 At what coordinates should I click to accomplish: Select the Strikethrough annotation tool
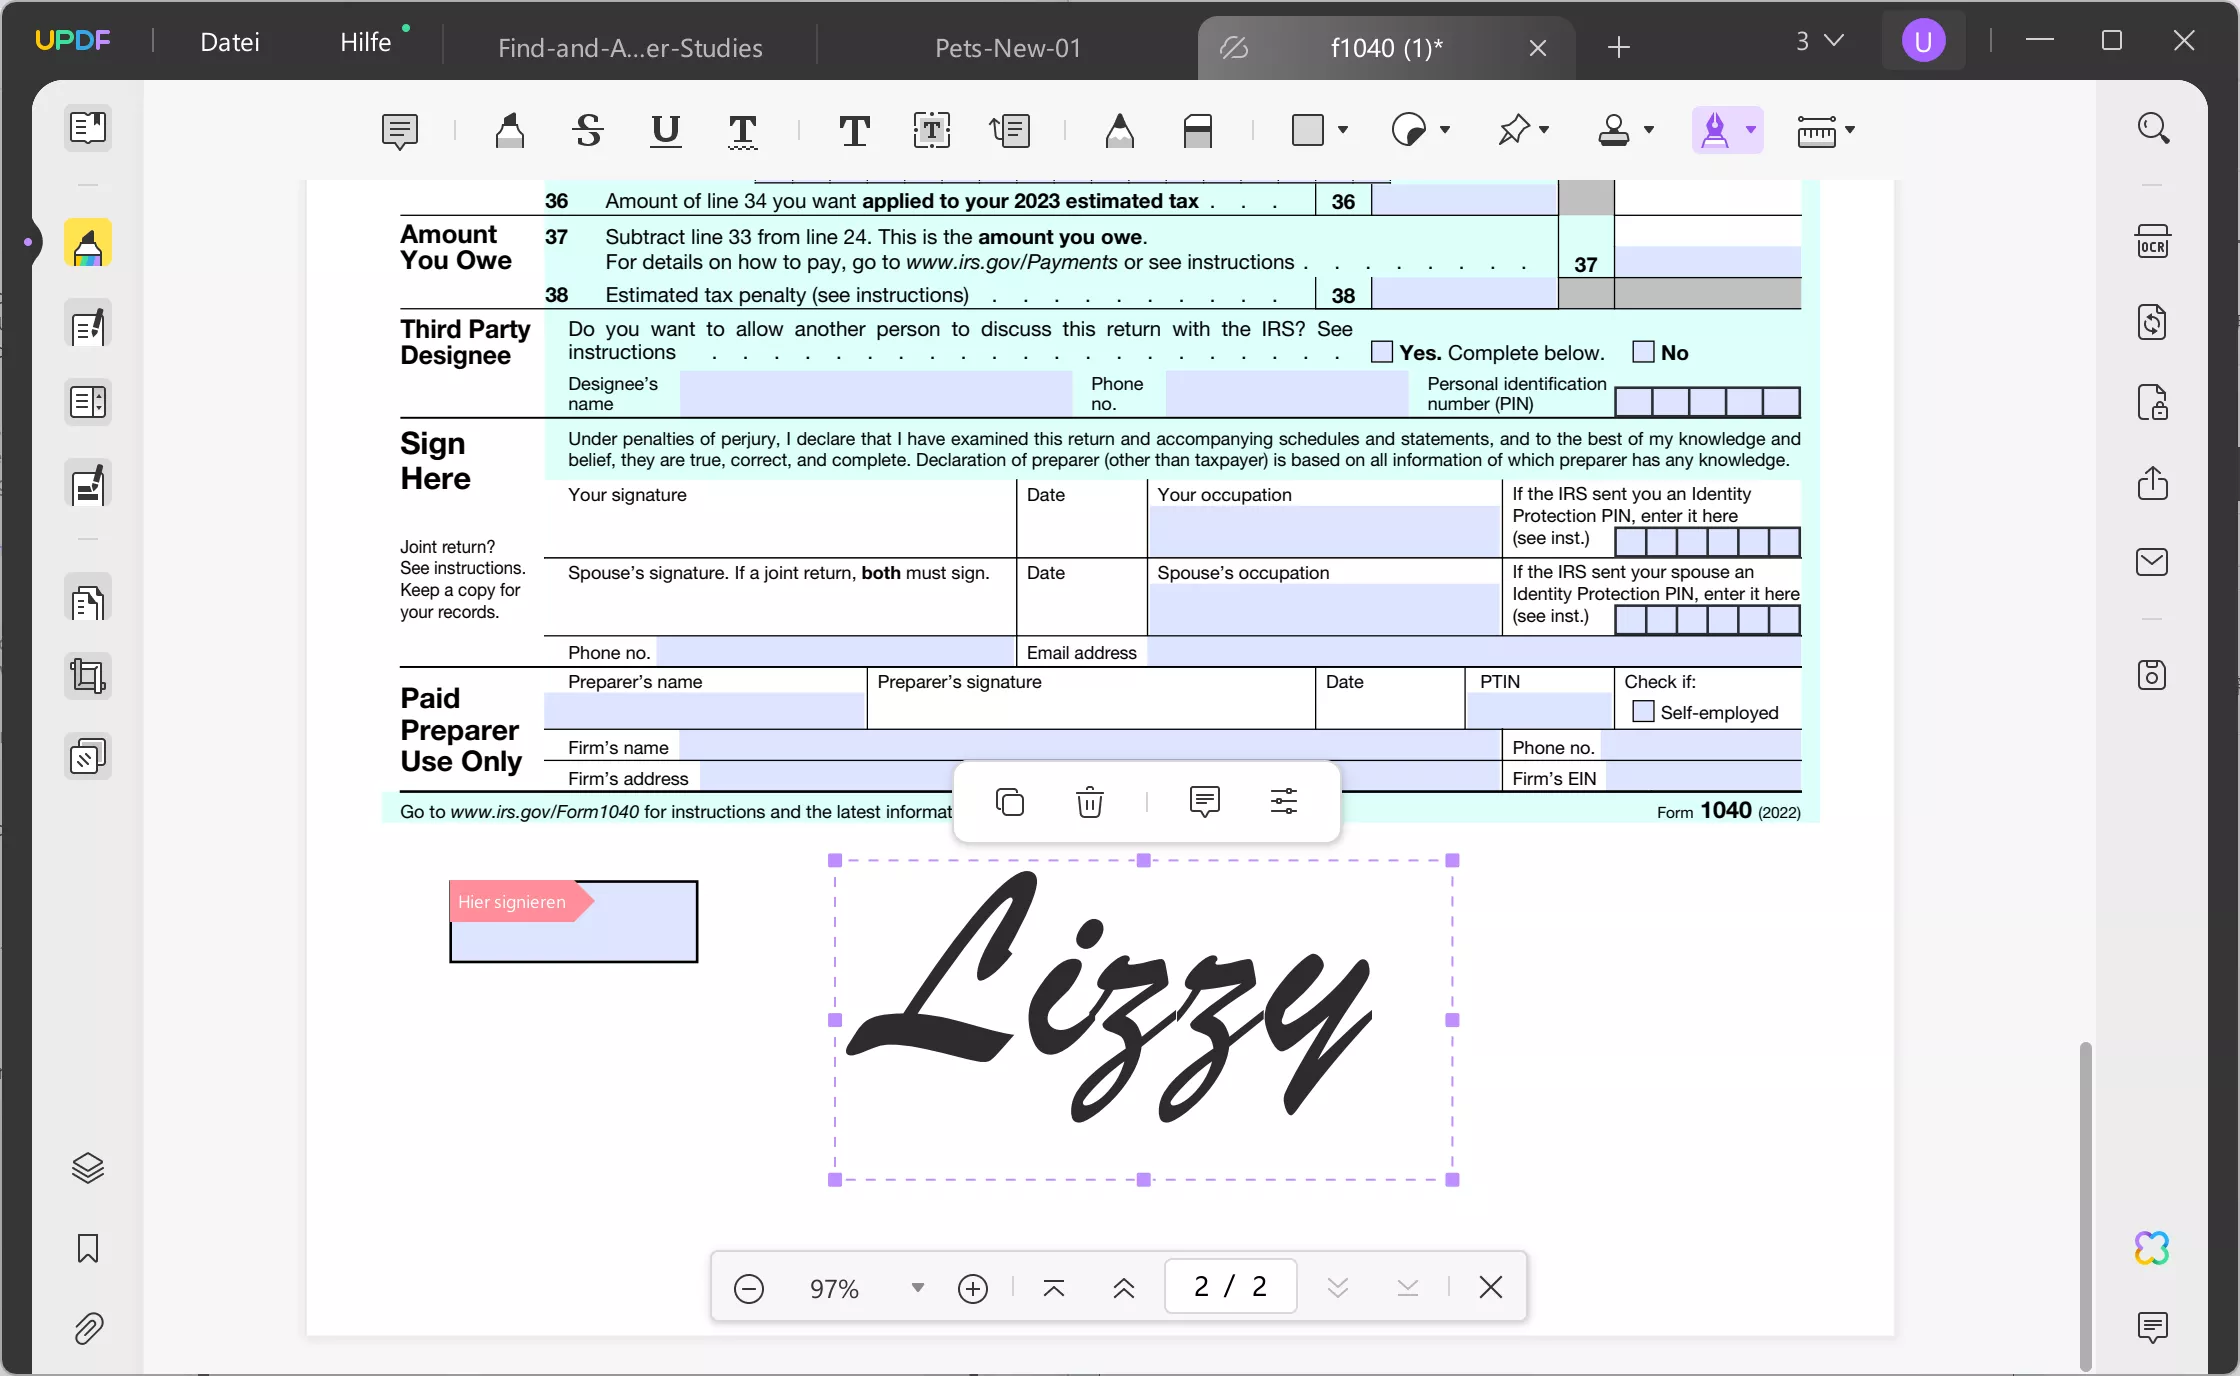tap(587, 131)
